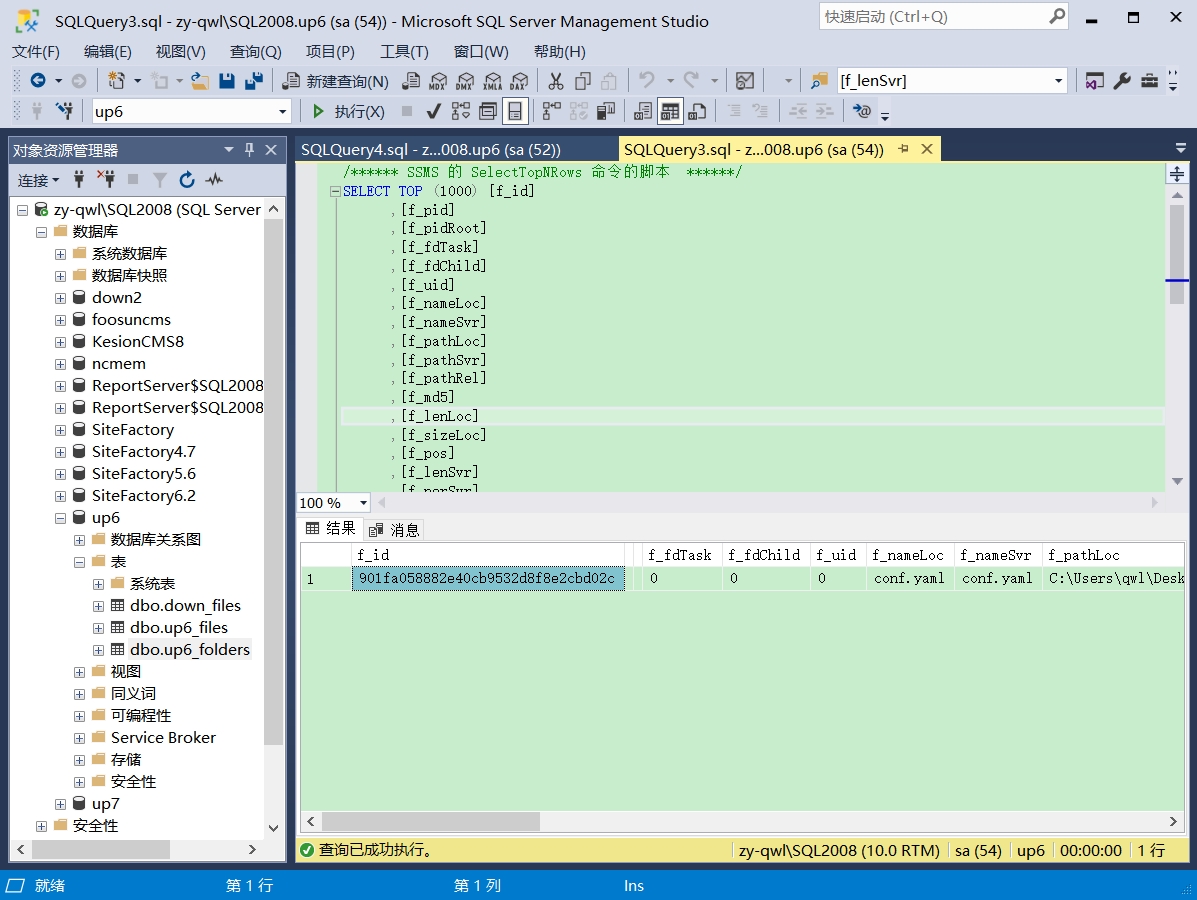Toggle Results to Text output mode
Image resolution: width=1197 pixels, height=900 pixels.
point(643,111)
